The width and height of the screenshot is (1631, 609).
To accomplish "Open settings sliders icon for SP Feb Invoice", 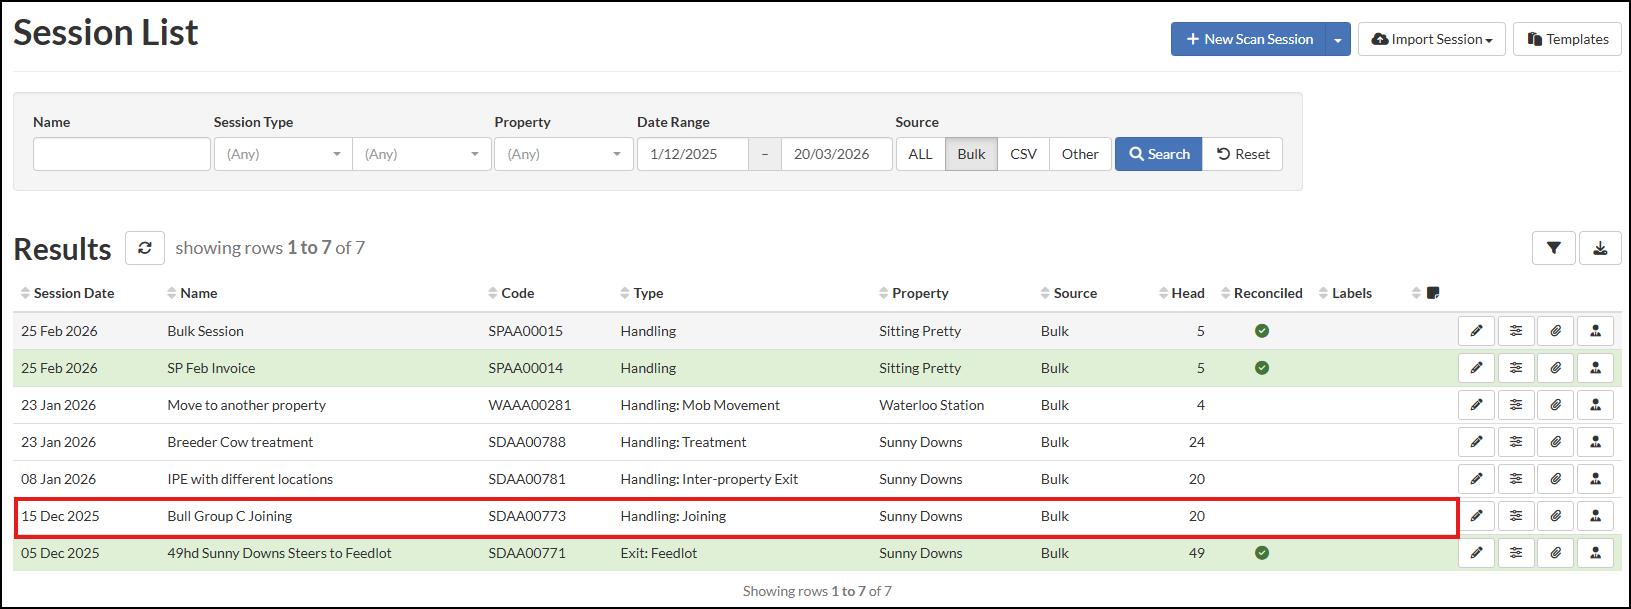I will pos(1516,368).
